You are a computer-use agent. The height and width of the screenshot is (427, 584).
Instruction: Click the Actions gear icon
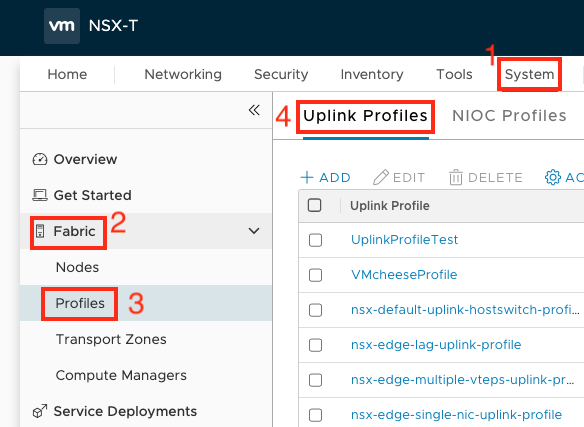(553, 177)
